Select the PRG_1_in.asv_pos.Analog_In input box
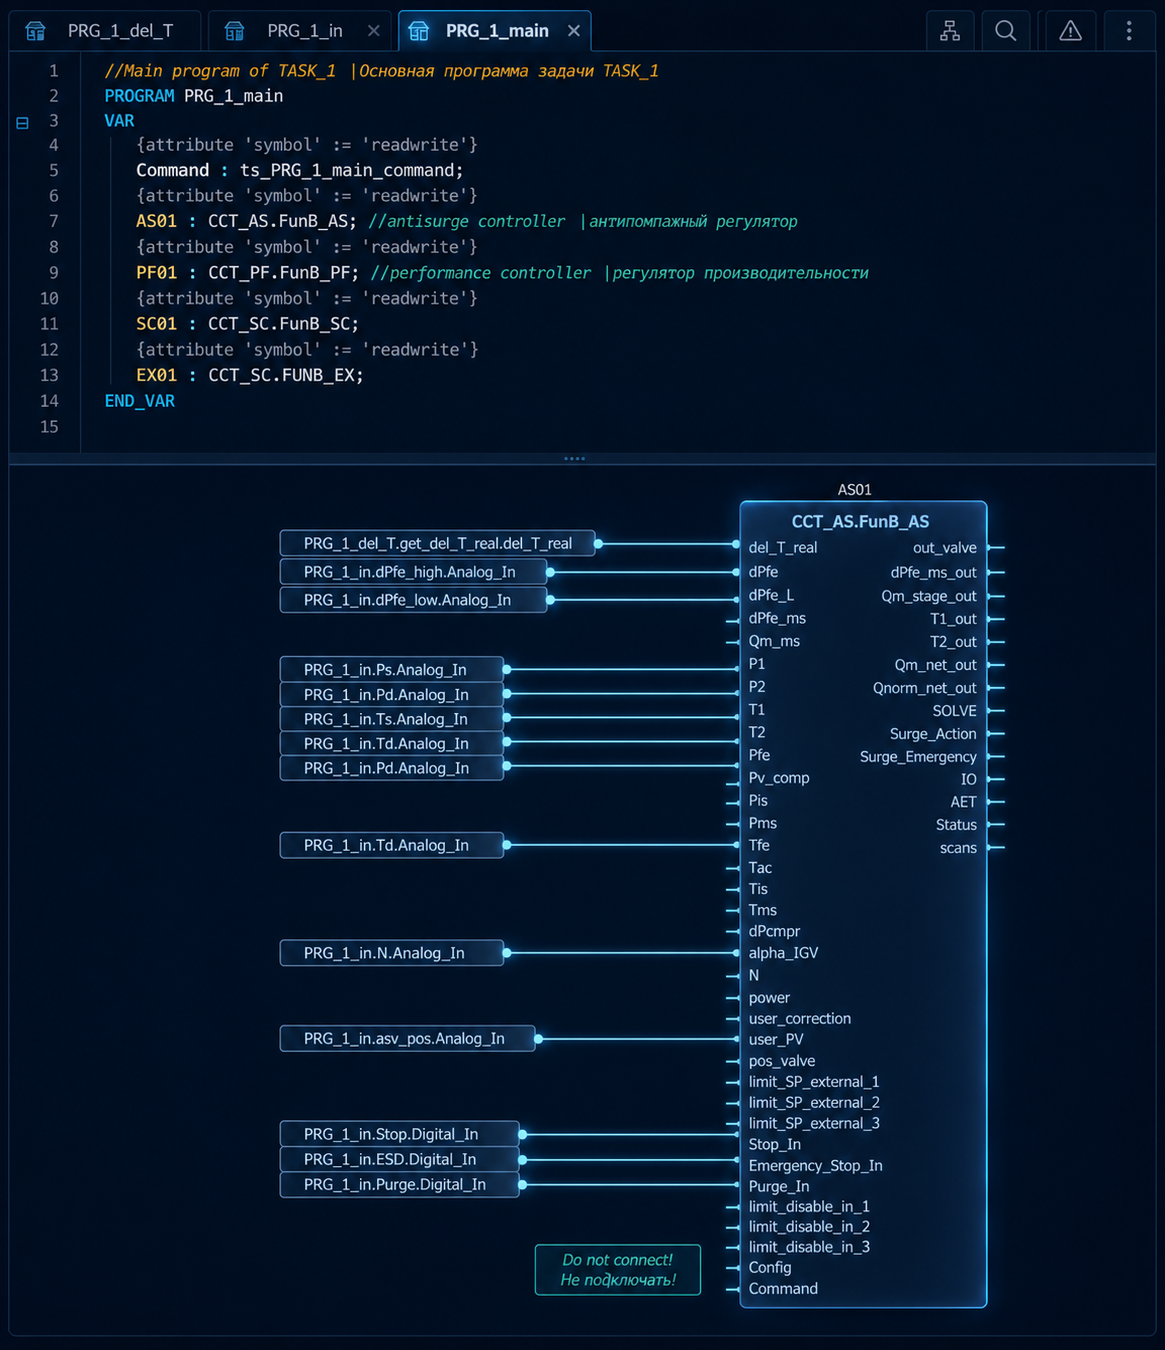Screen dimensions: 1165x1350 click(407, 1039)
